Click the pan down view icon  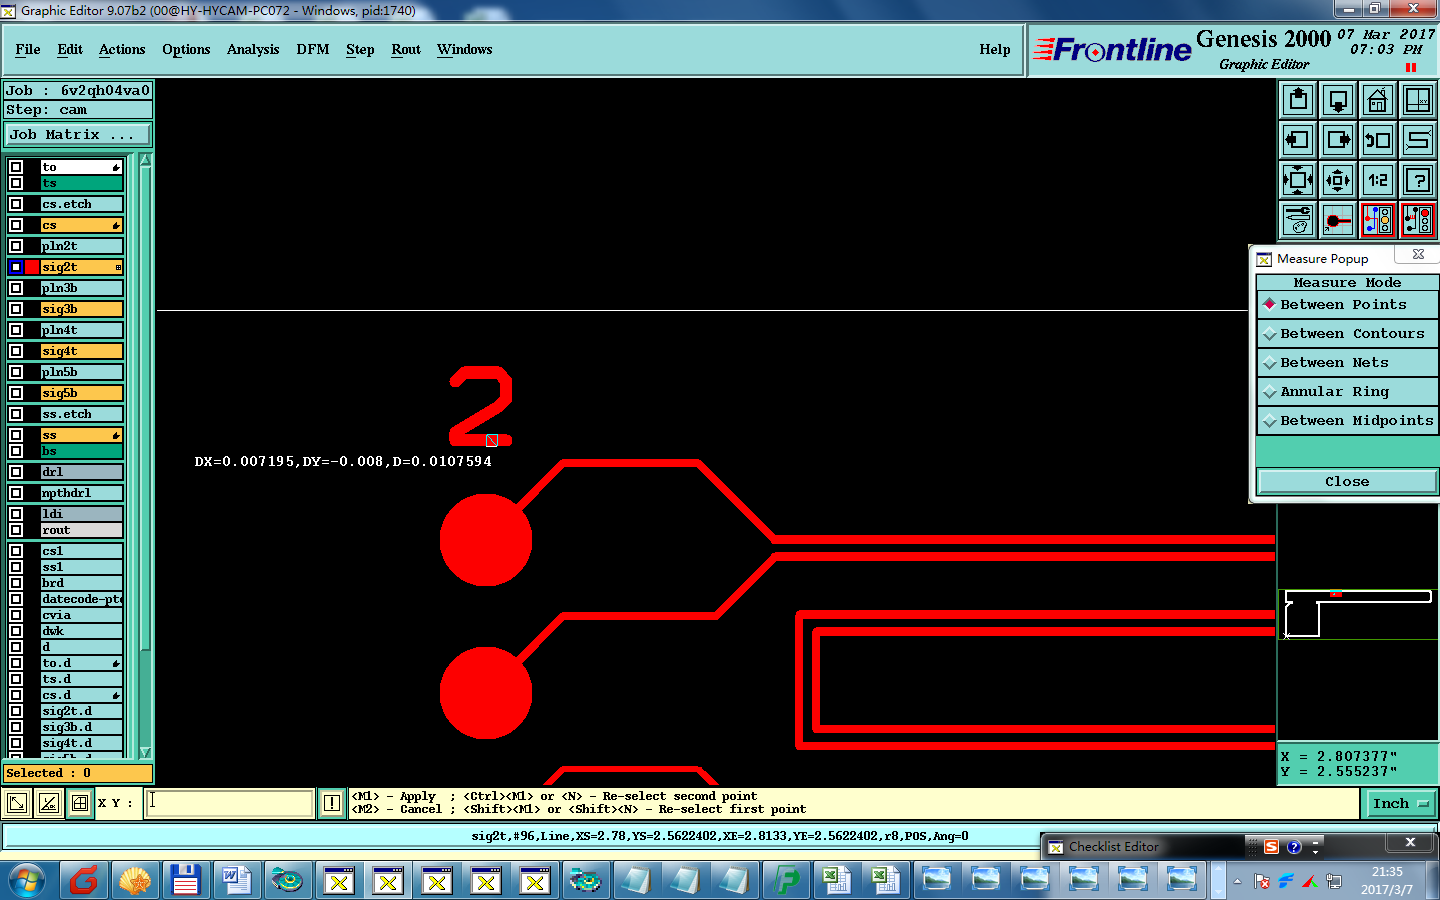point(1338,100)
